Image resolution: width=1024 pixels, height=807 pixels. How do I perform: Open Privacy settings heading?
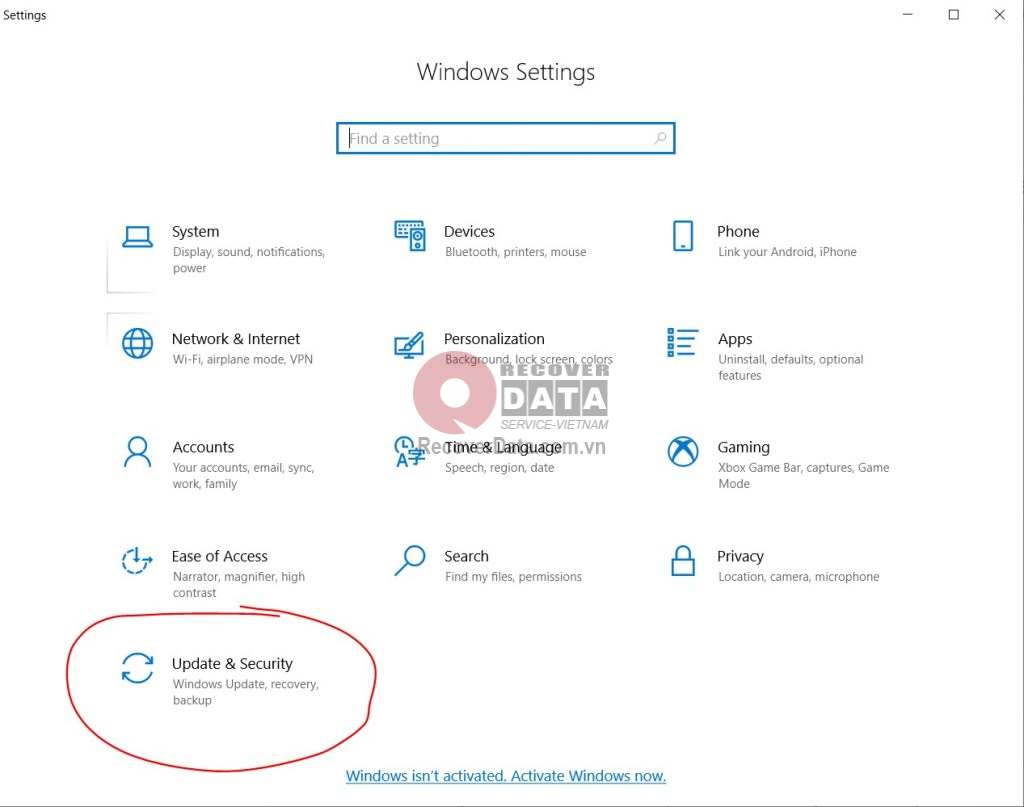tap(741, 557)
